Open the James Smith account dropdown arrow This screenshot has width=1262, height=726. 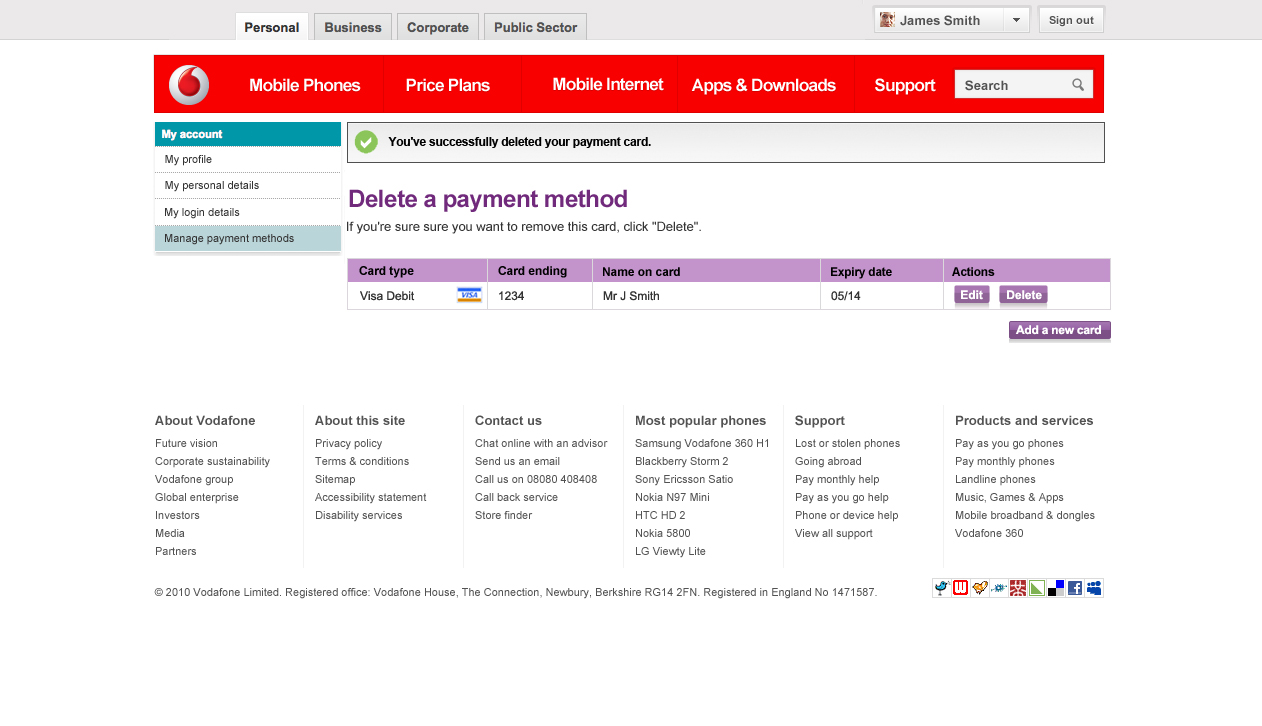pos(1016,20)
